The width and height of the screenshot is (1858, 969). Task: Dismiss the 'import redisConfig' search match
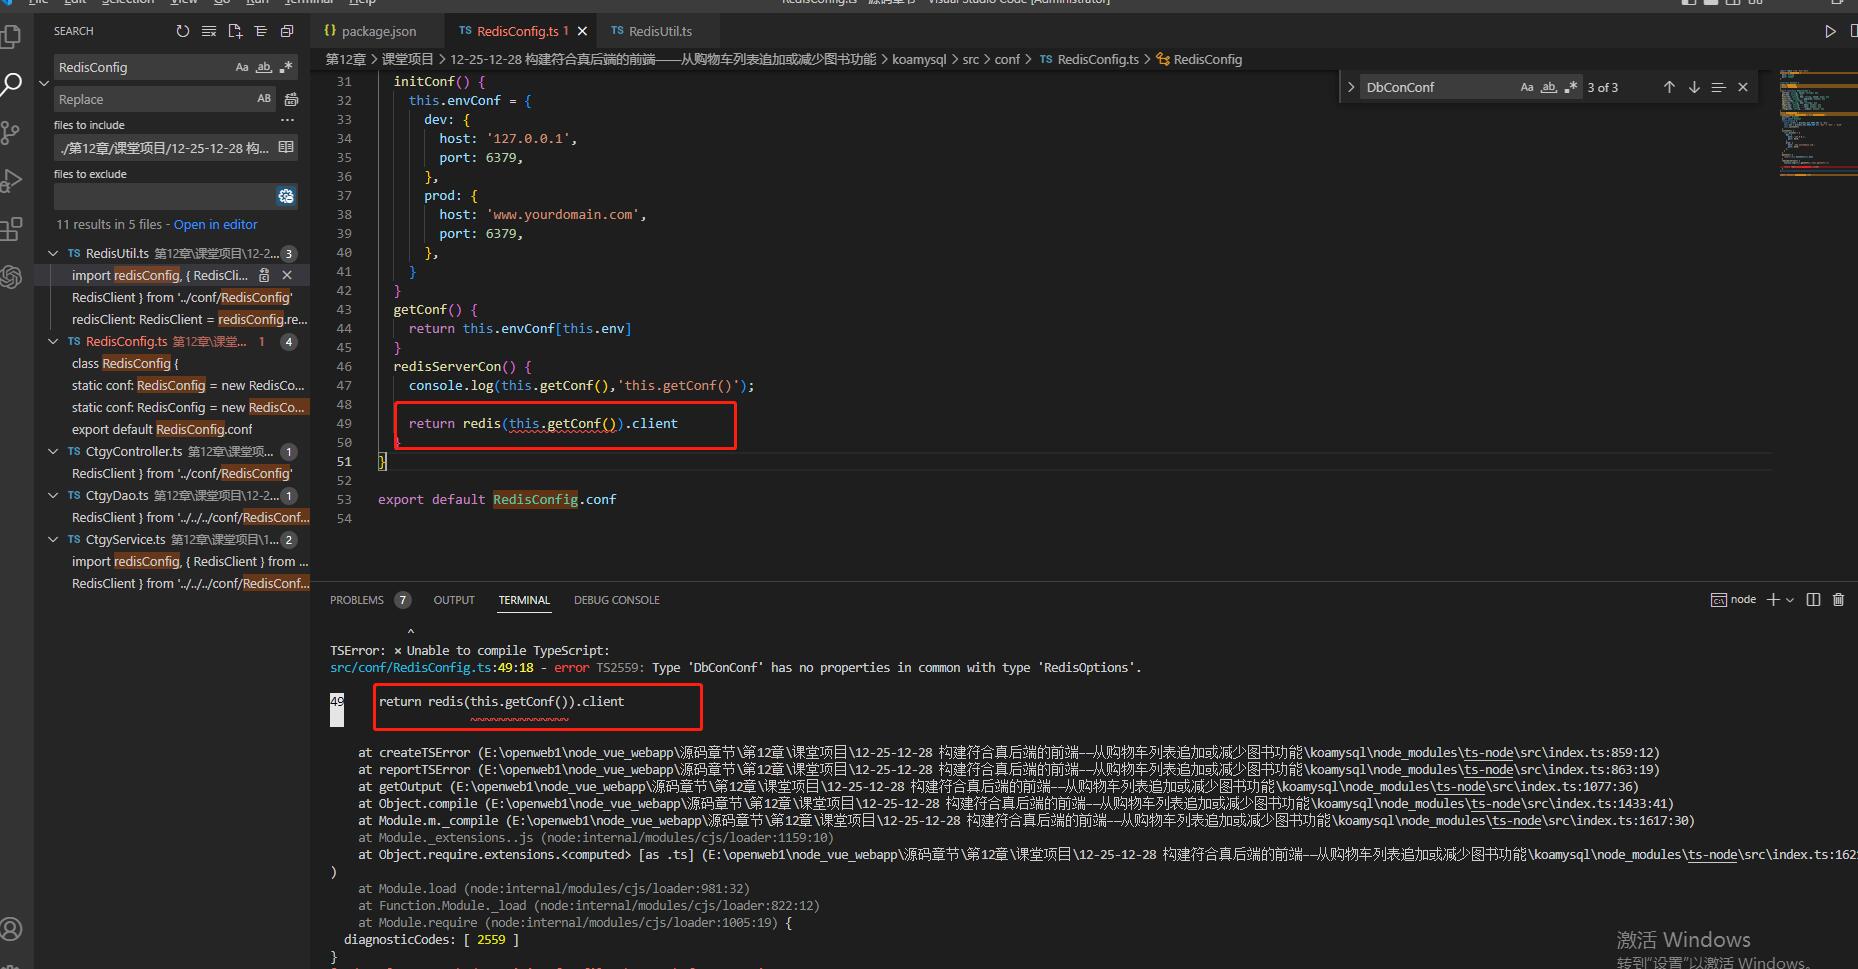(287, 275)
